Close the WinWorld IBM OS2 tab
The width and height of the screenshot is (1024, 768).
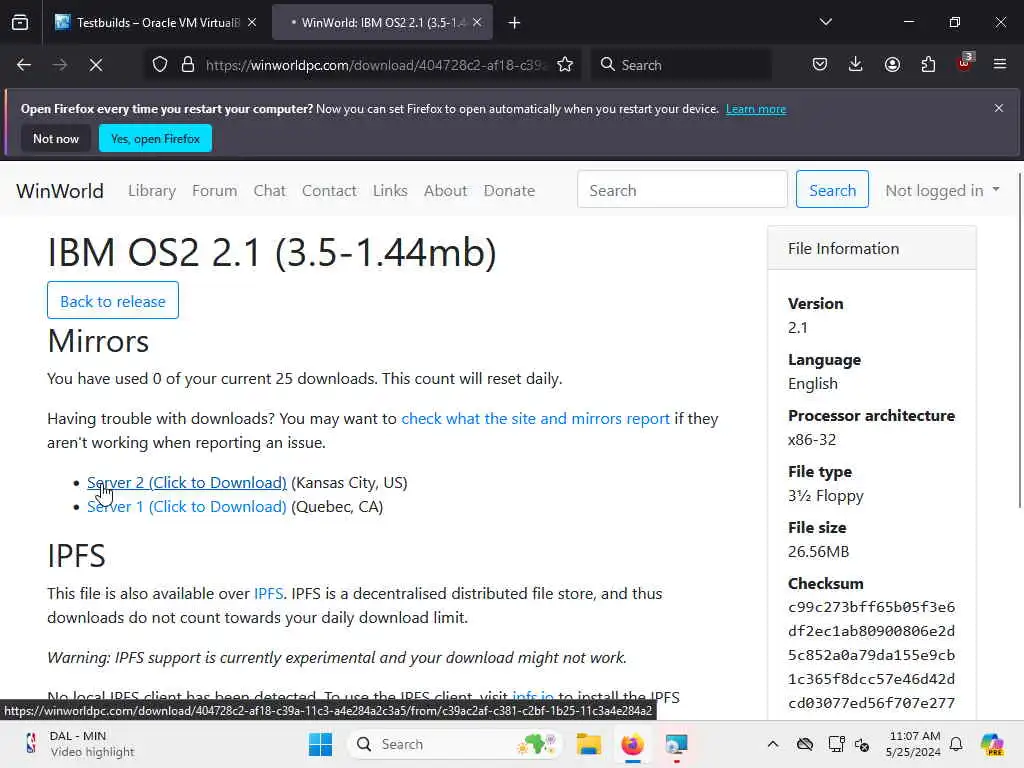pos(477,23)
